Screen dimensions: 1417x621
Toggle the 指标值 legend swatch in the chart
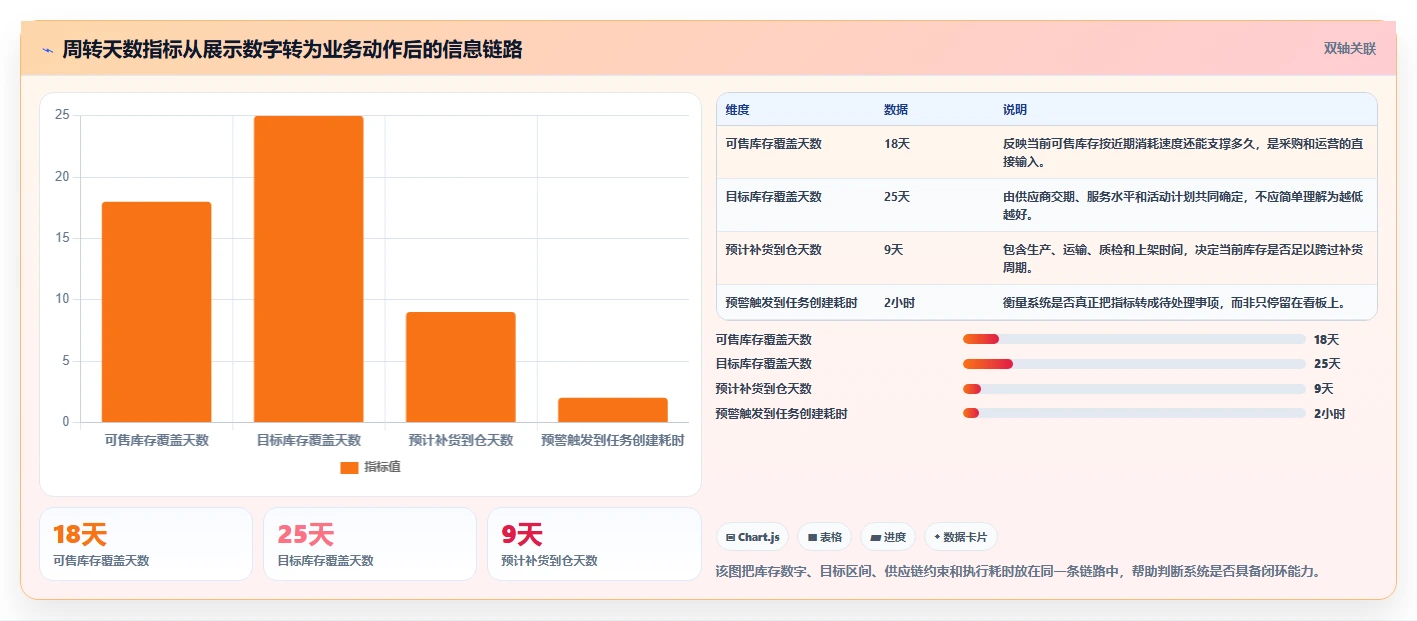pos(349,467)
